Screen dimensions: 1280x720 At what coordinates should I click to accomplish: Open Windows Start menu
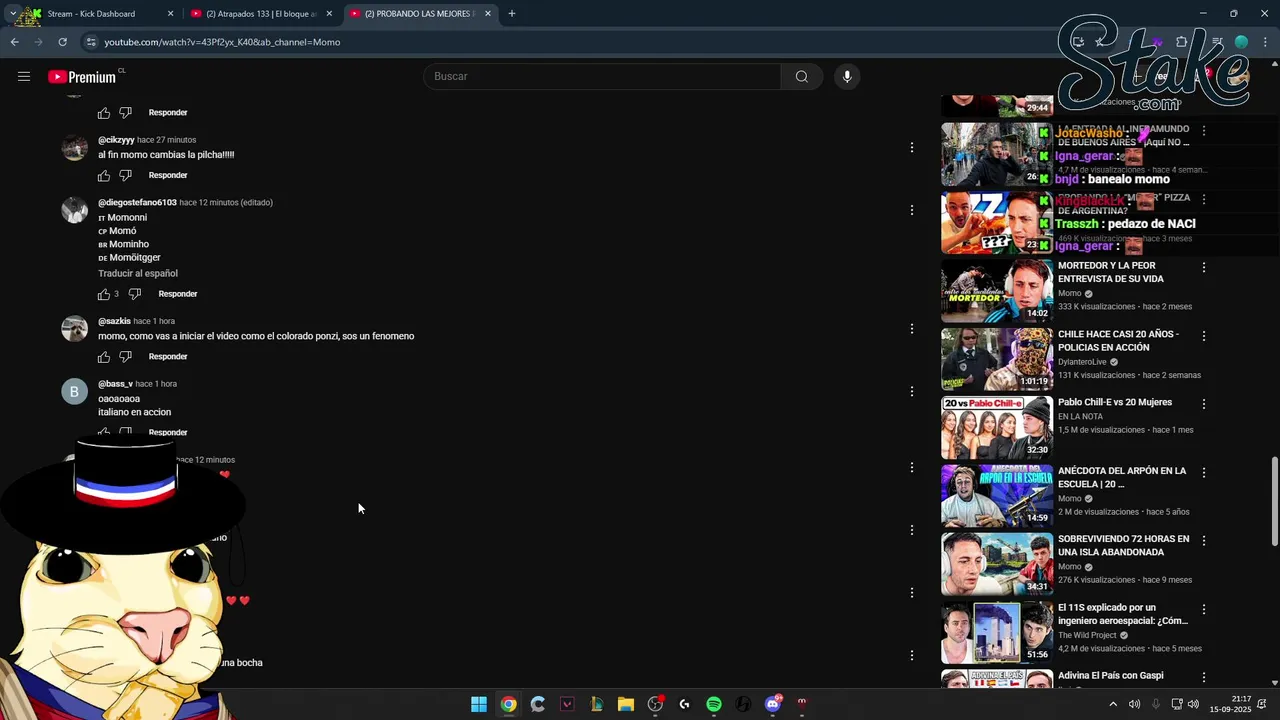click(479, 704)
